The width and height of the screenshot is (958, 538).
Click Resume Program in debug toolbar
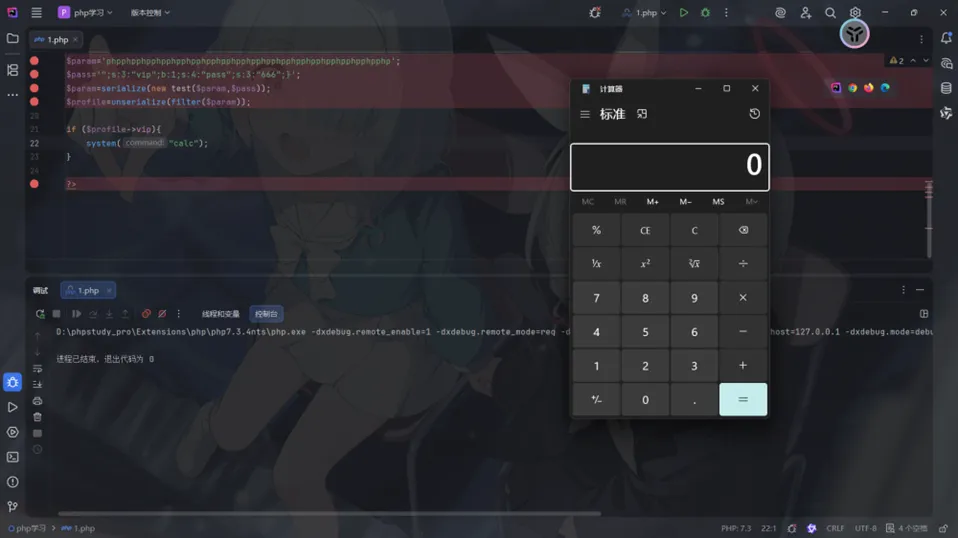76,314
